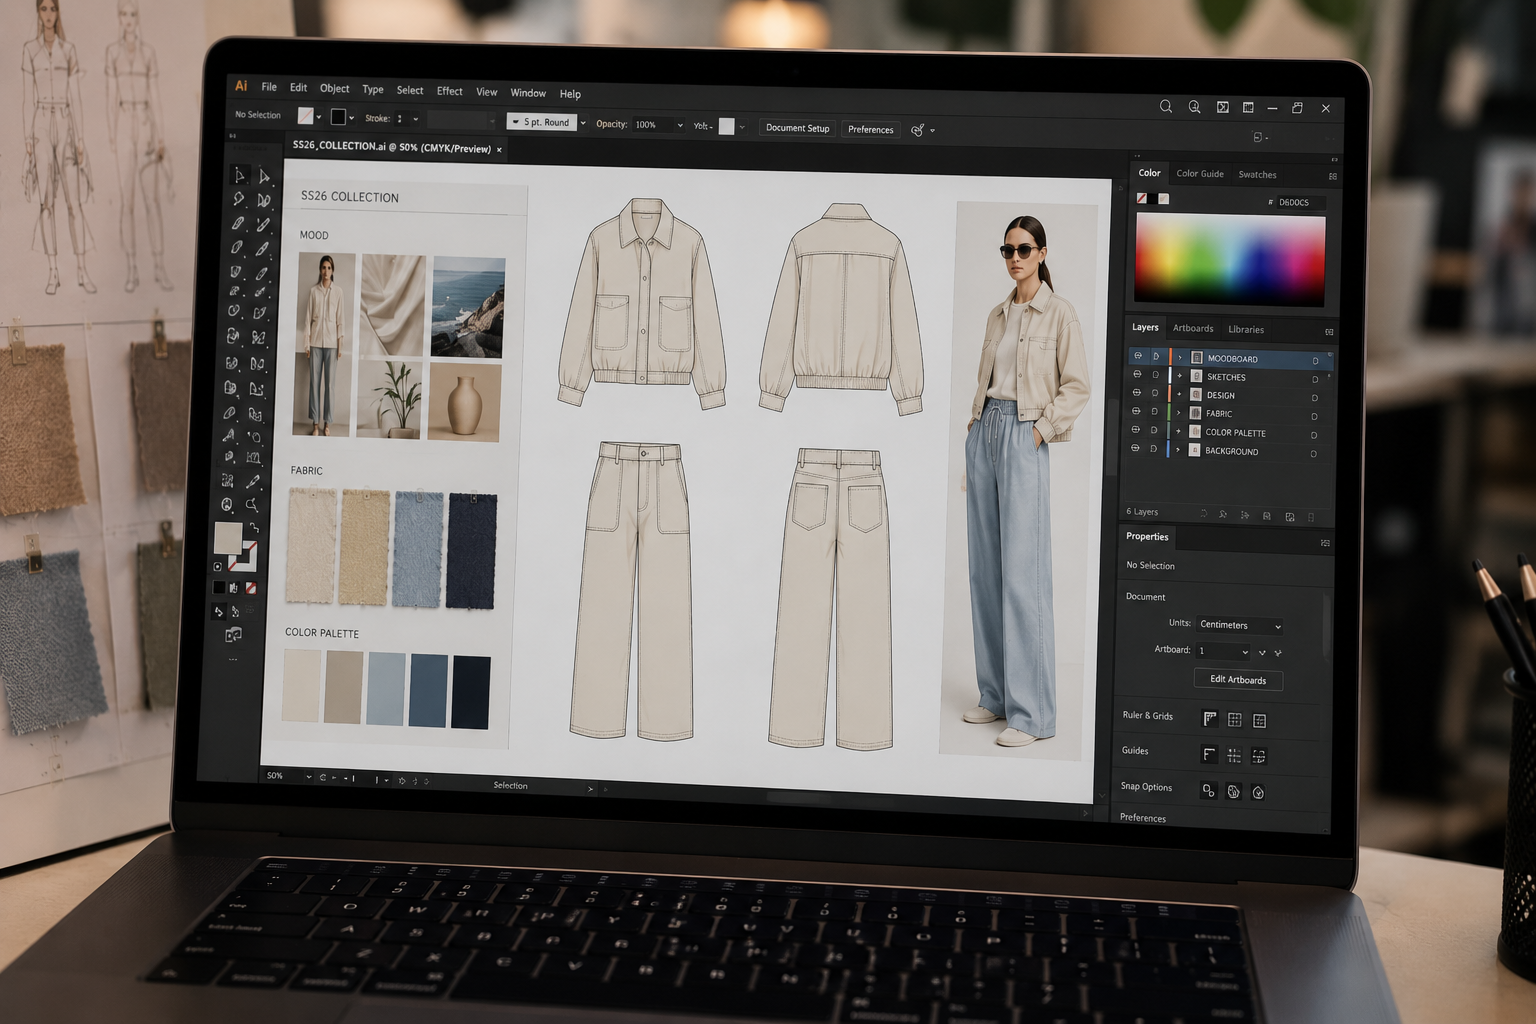Screen dimensions: 1536x1024
Task: Switch to the Swatches tab
Action: click(x=1257, y=175)
